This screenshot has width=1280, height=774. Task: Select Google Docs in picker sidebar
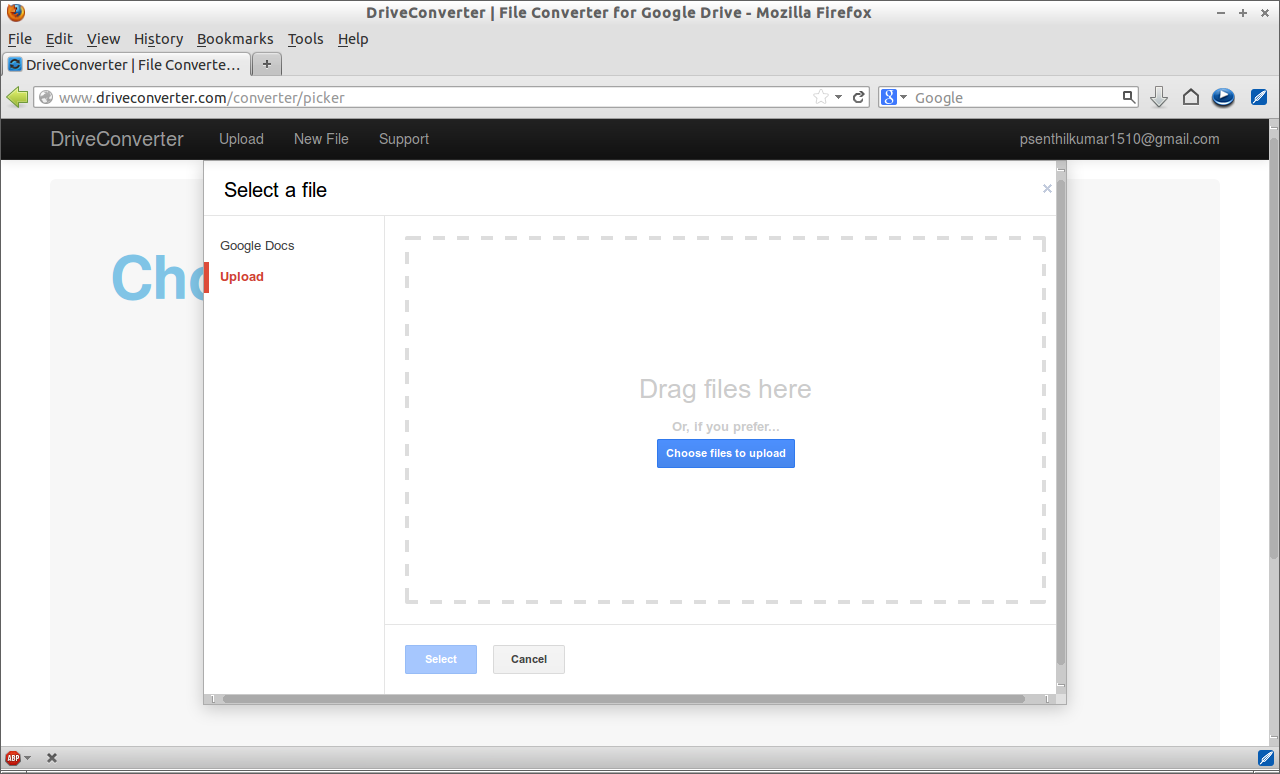pyautogui.click(x=257, y=246)
